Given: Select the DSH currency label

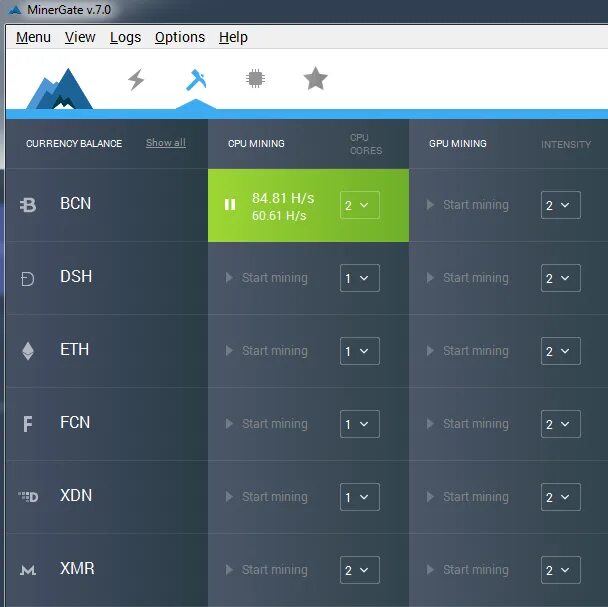Looking at the screenshot, I should [x=76, y=277].
